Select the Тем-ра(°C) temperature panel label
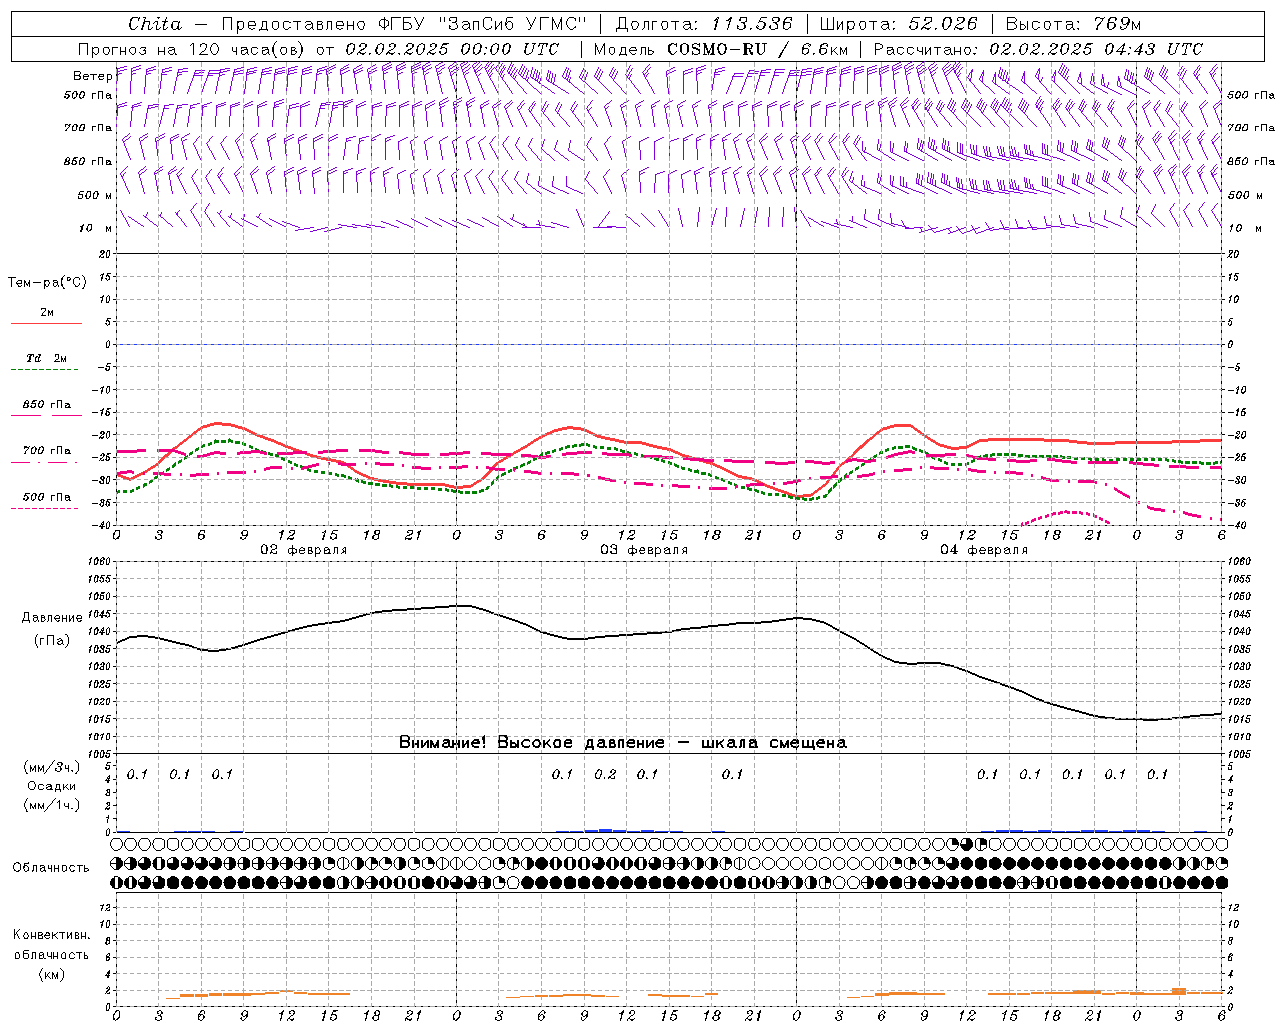The image size is (1280, 1024). coord(47,282)
